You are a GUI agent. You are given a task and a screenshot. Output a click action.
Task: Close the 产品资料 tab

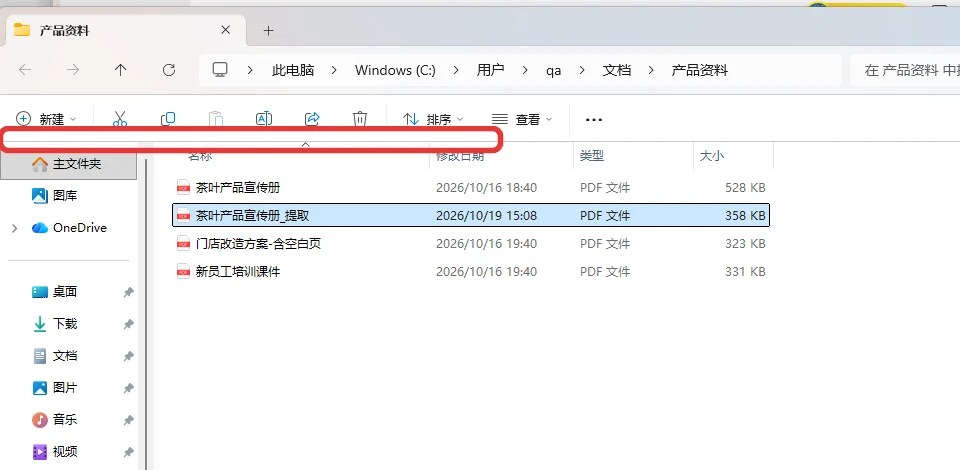point(225,29)
